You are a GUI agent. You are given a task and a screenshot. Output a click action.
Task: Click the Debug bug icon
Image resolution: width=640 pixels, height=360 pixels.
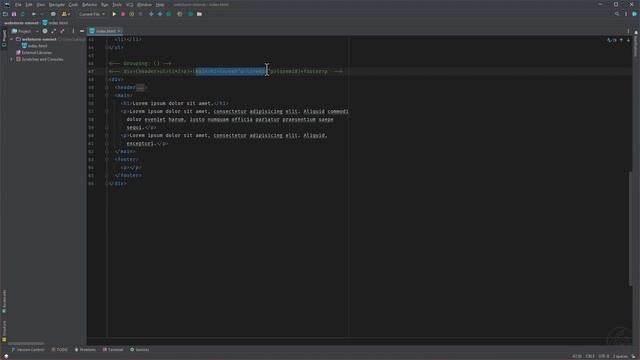click(123, 14)
